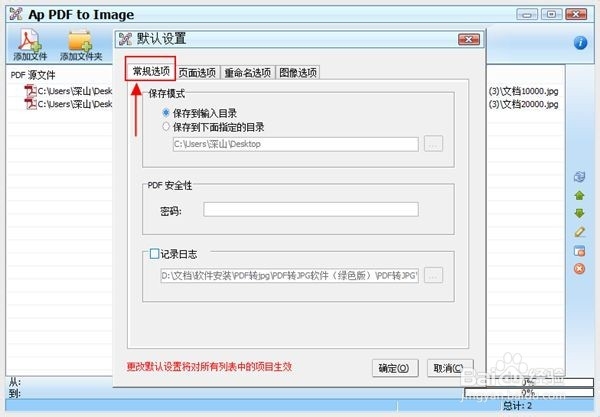
Task: Click the 默认设置 dialog title icon
Action: tap(125, 39)
